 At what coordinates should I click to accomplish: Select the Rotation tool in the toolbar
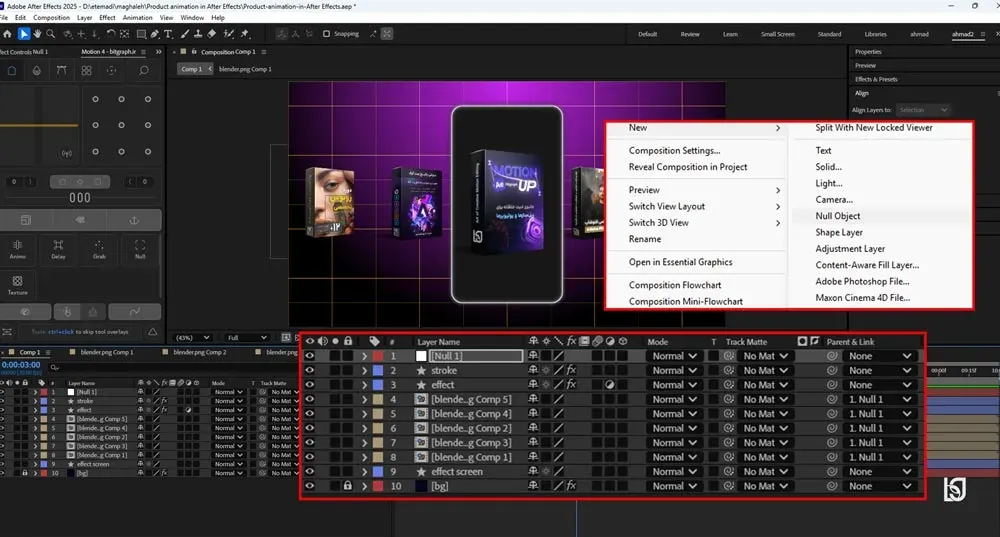tap(110, 34)
